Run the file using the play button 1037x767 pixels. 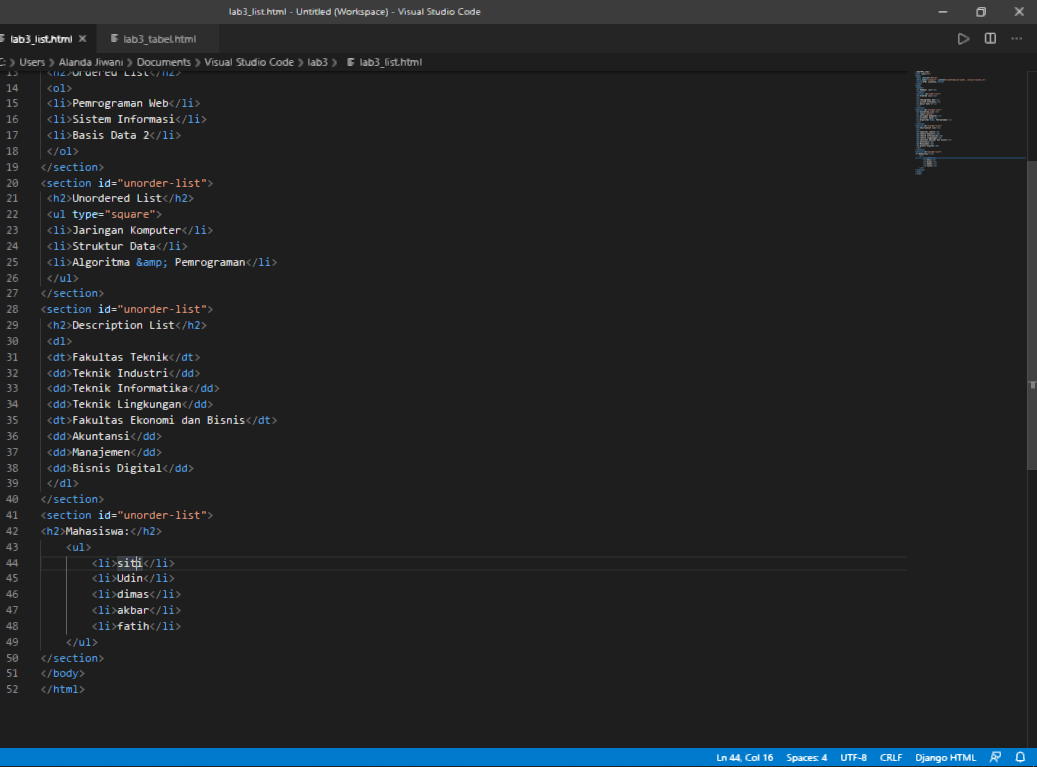tap(963, 38)
